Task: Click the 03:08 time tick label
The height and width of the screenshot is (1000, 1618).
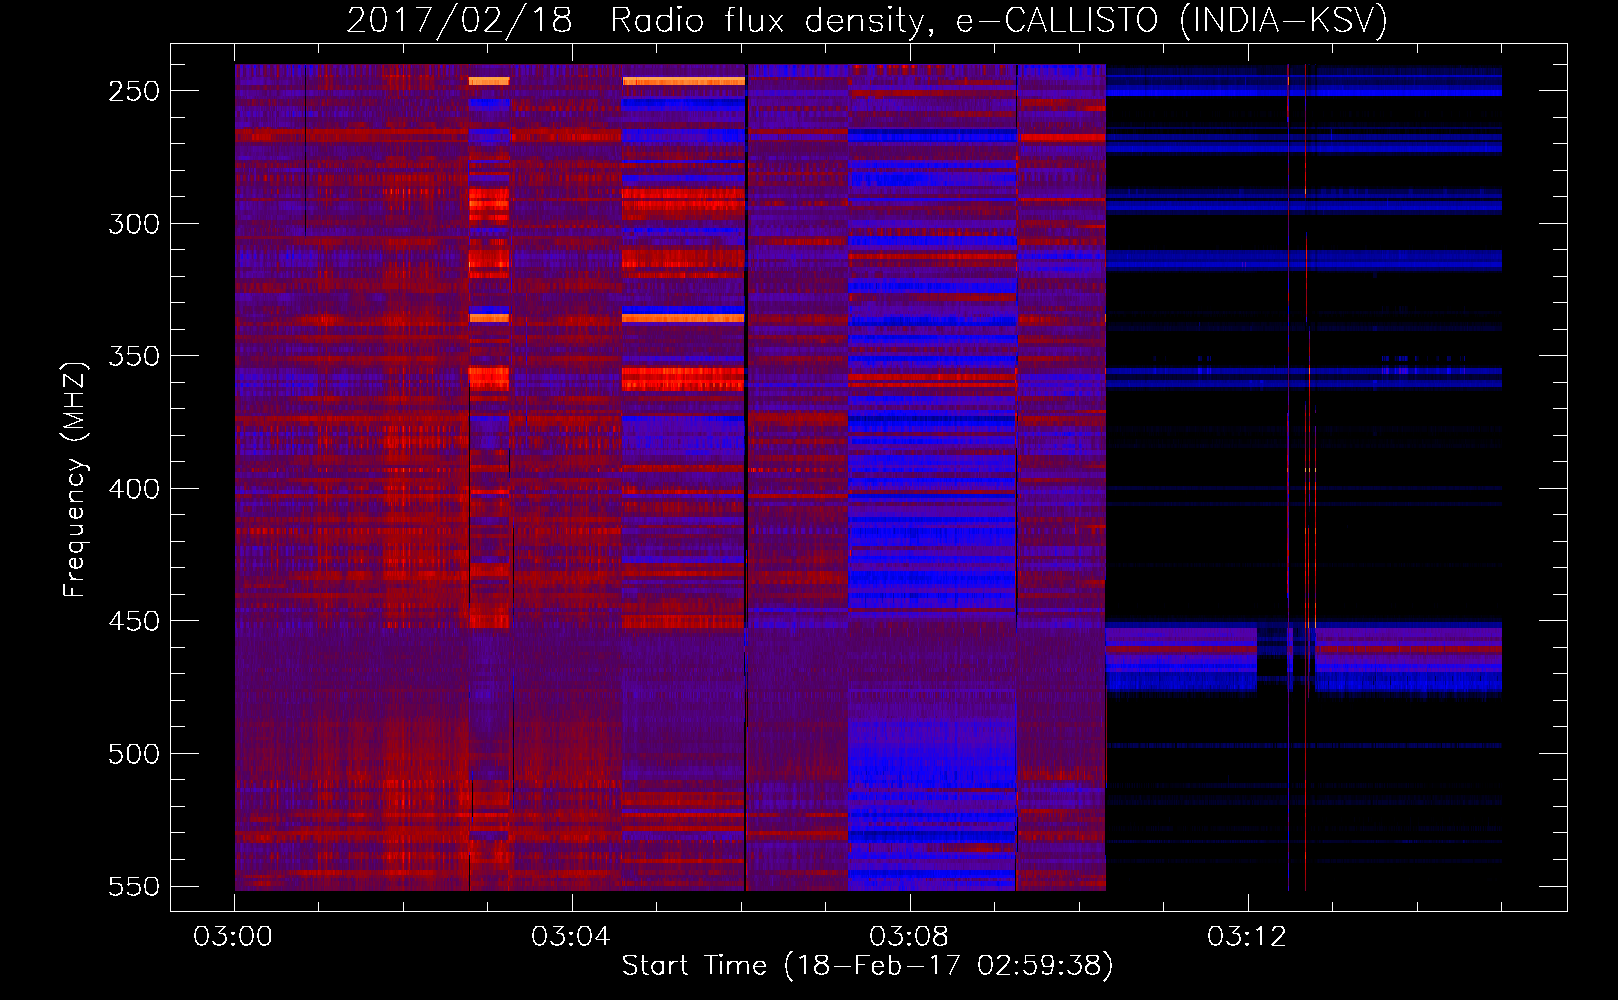Action: 909,937
